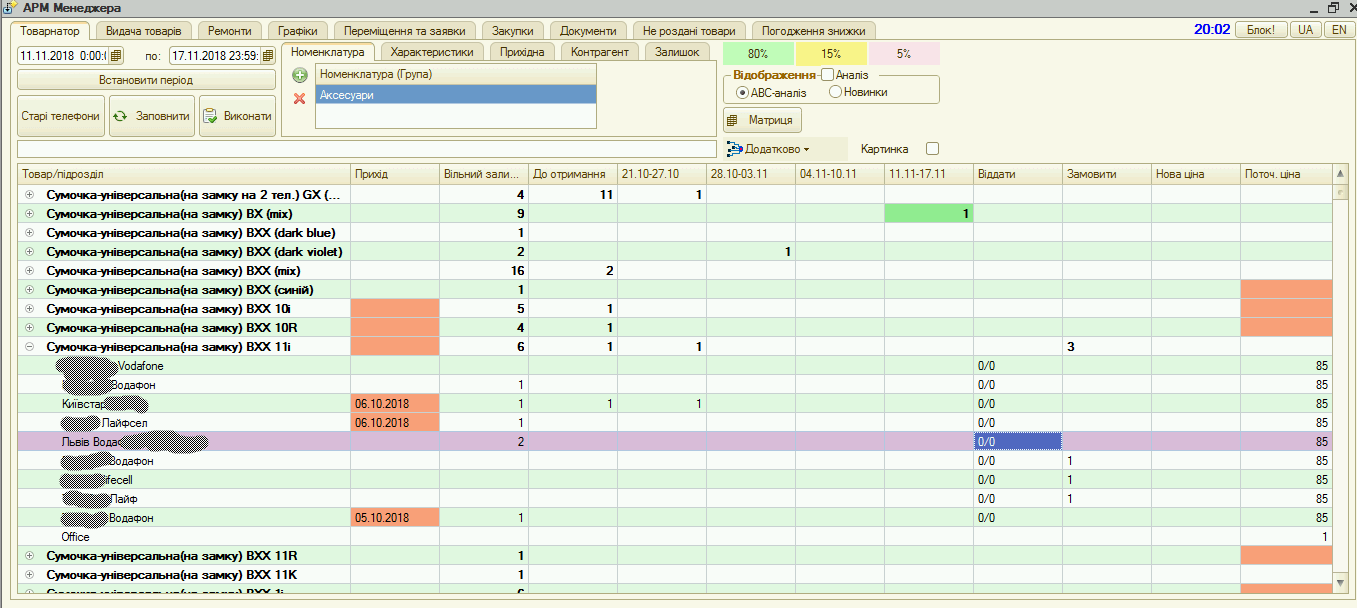Open calendar picker for the end date
This screenshot has width=1357, height=608.
[x=268, y=55]
